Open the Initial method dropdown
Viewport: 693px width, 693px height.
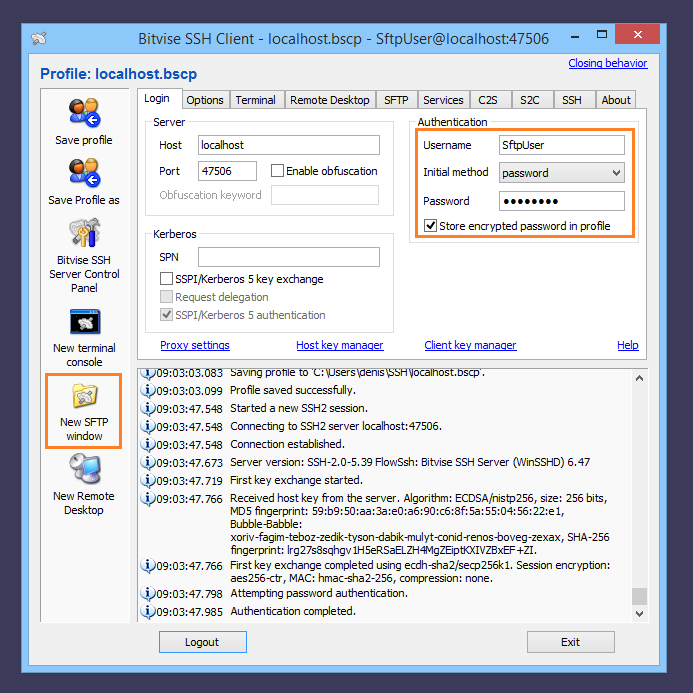pos(562,173)
